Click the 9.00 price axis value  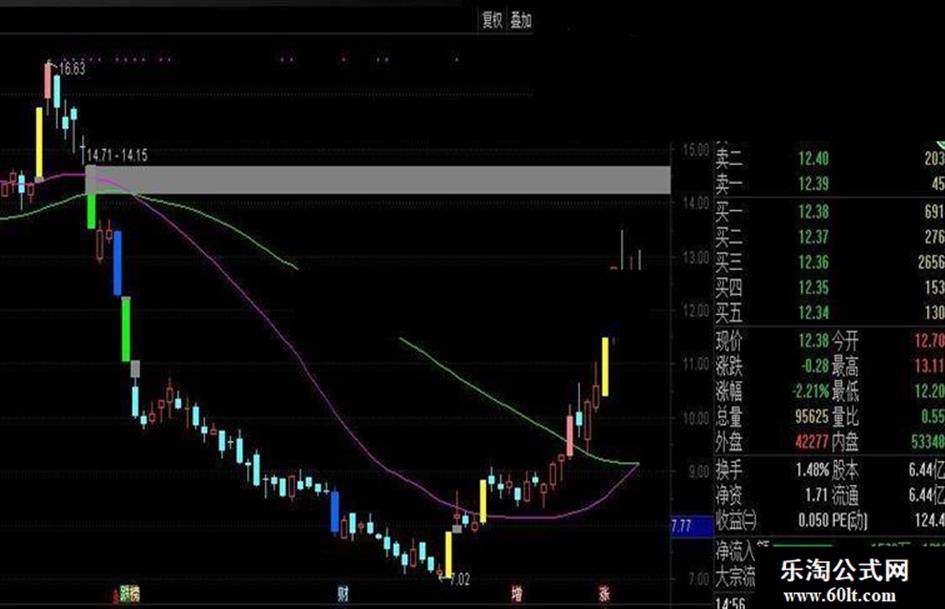pos(699,472)
